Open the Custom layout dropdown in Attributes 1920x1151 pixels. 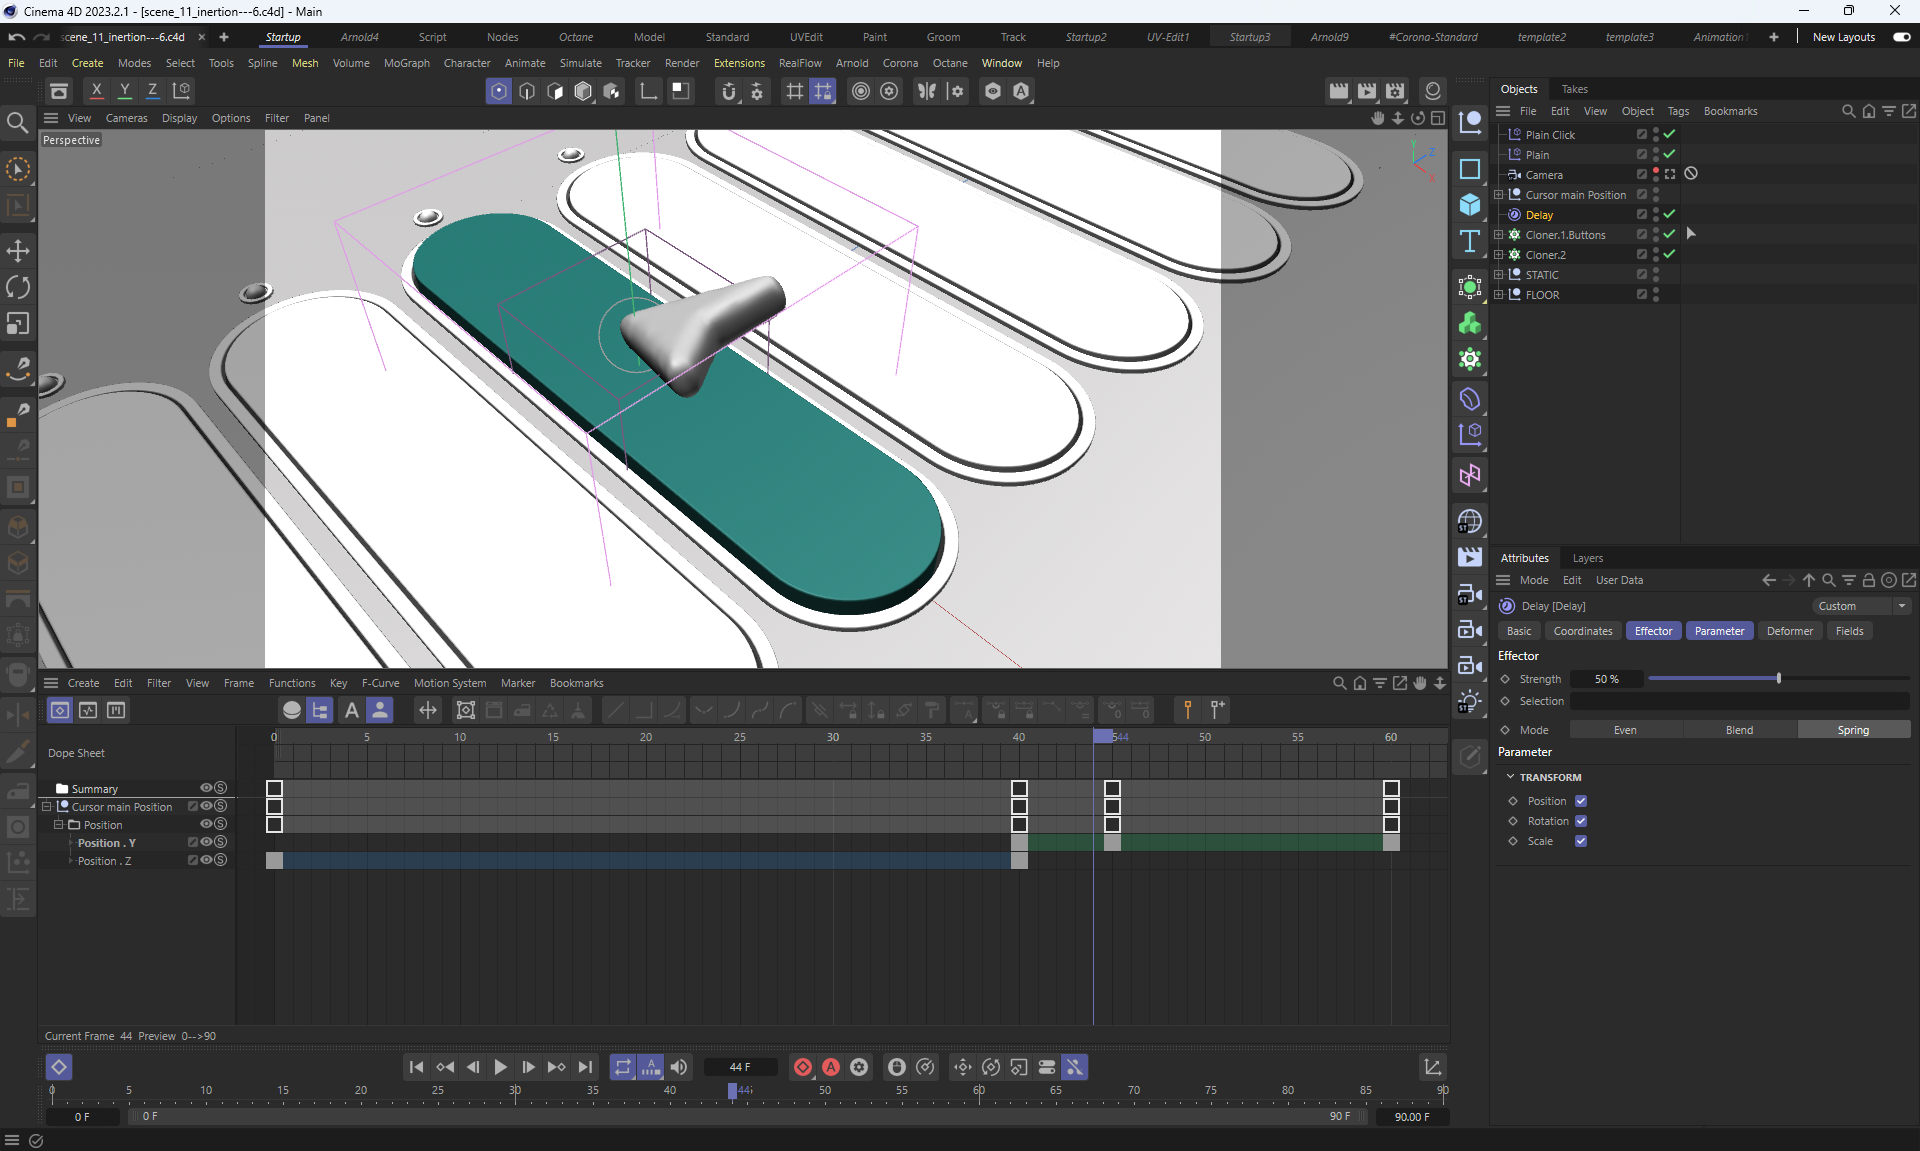pyautogui.click(x=1861, y=606)
